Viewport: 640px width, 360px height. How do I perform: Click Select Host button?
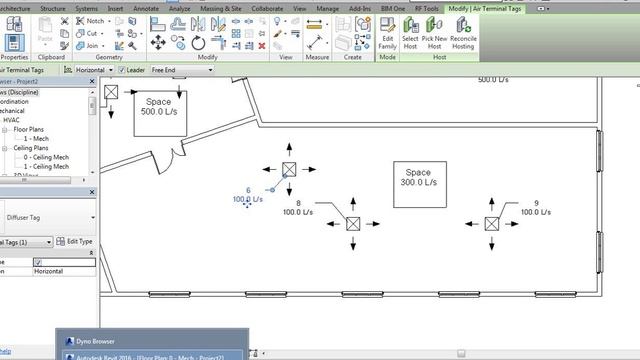(410, 33)
